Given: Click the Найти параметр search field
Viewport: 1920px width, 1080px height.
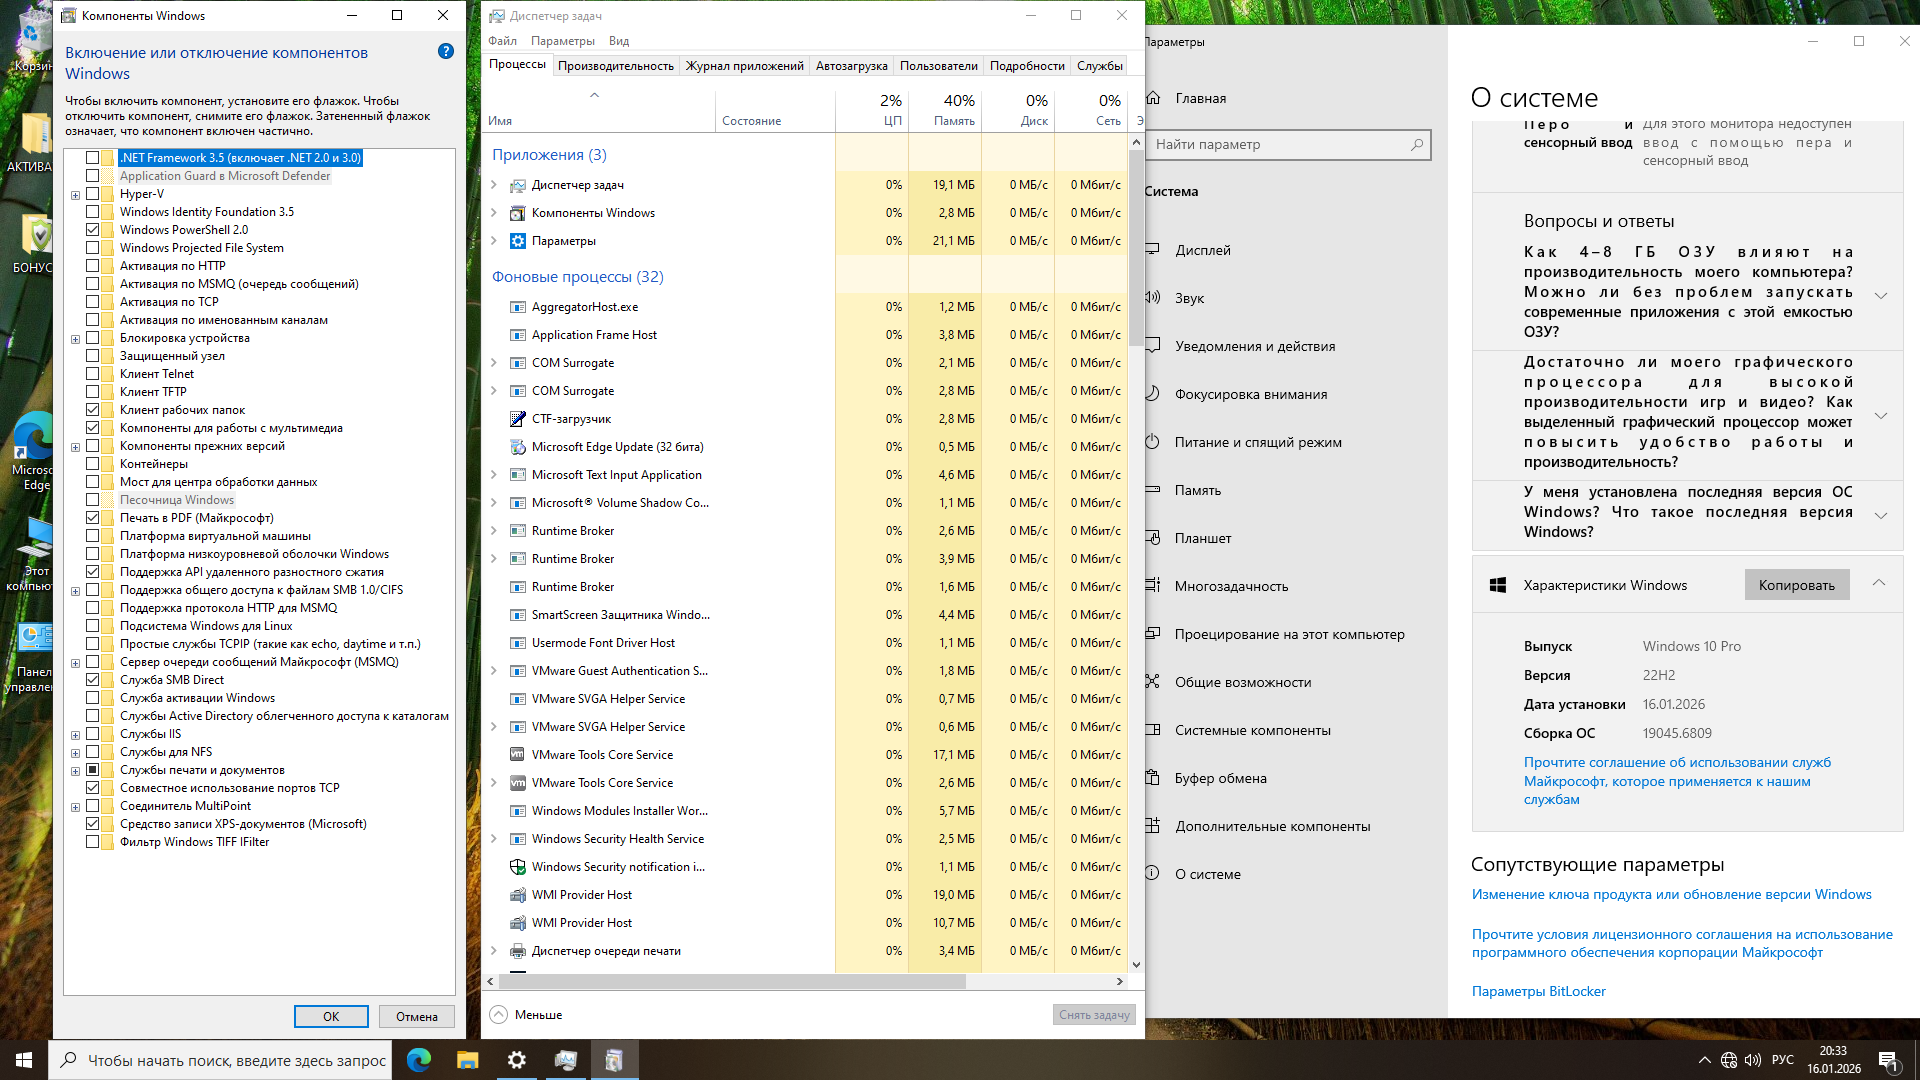Looking at the screenshot, I should coord(1280,144).
